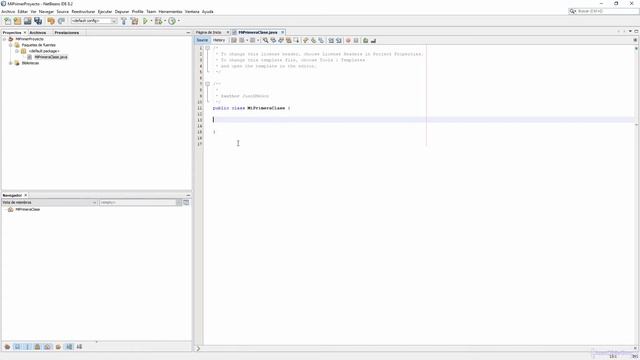The image size is (640, 360).
Task: Select MiPrimeraClase in the Navegador
Action: point(28,209)
